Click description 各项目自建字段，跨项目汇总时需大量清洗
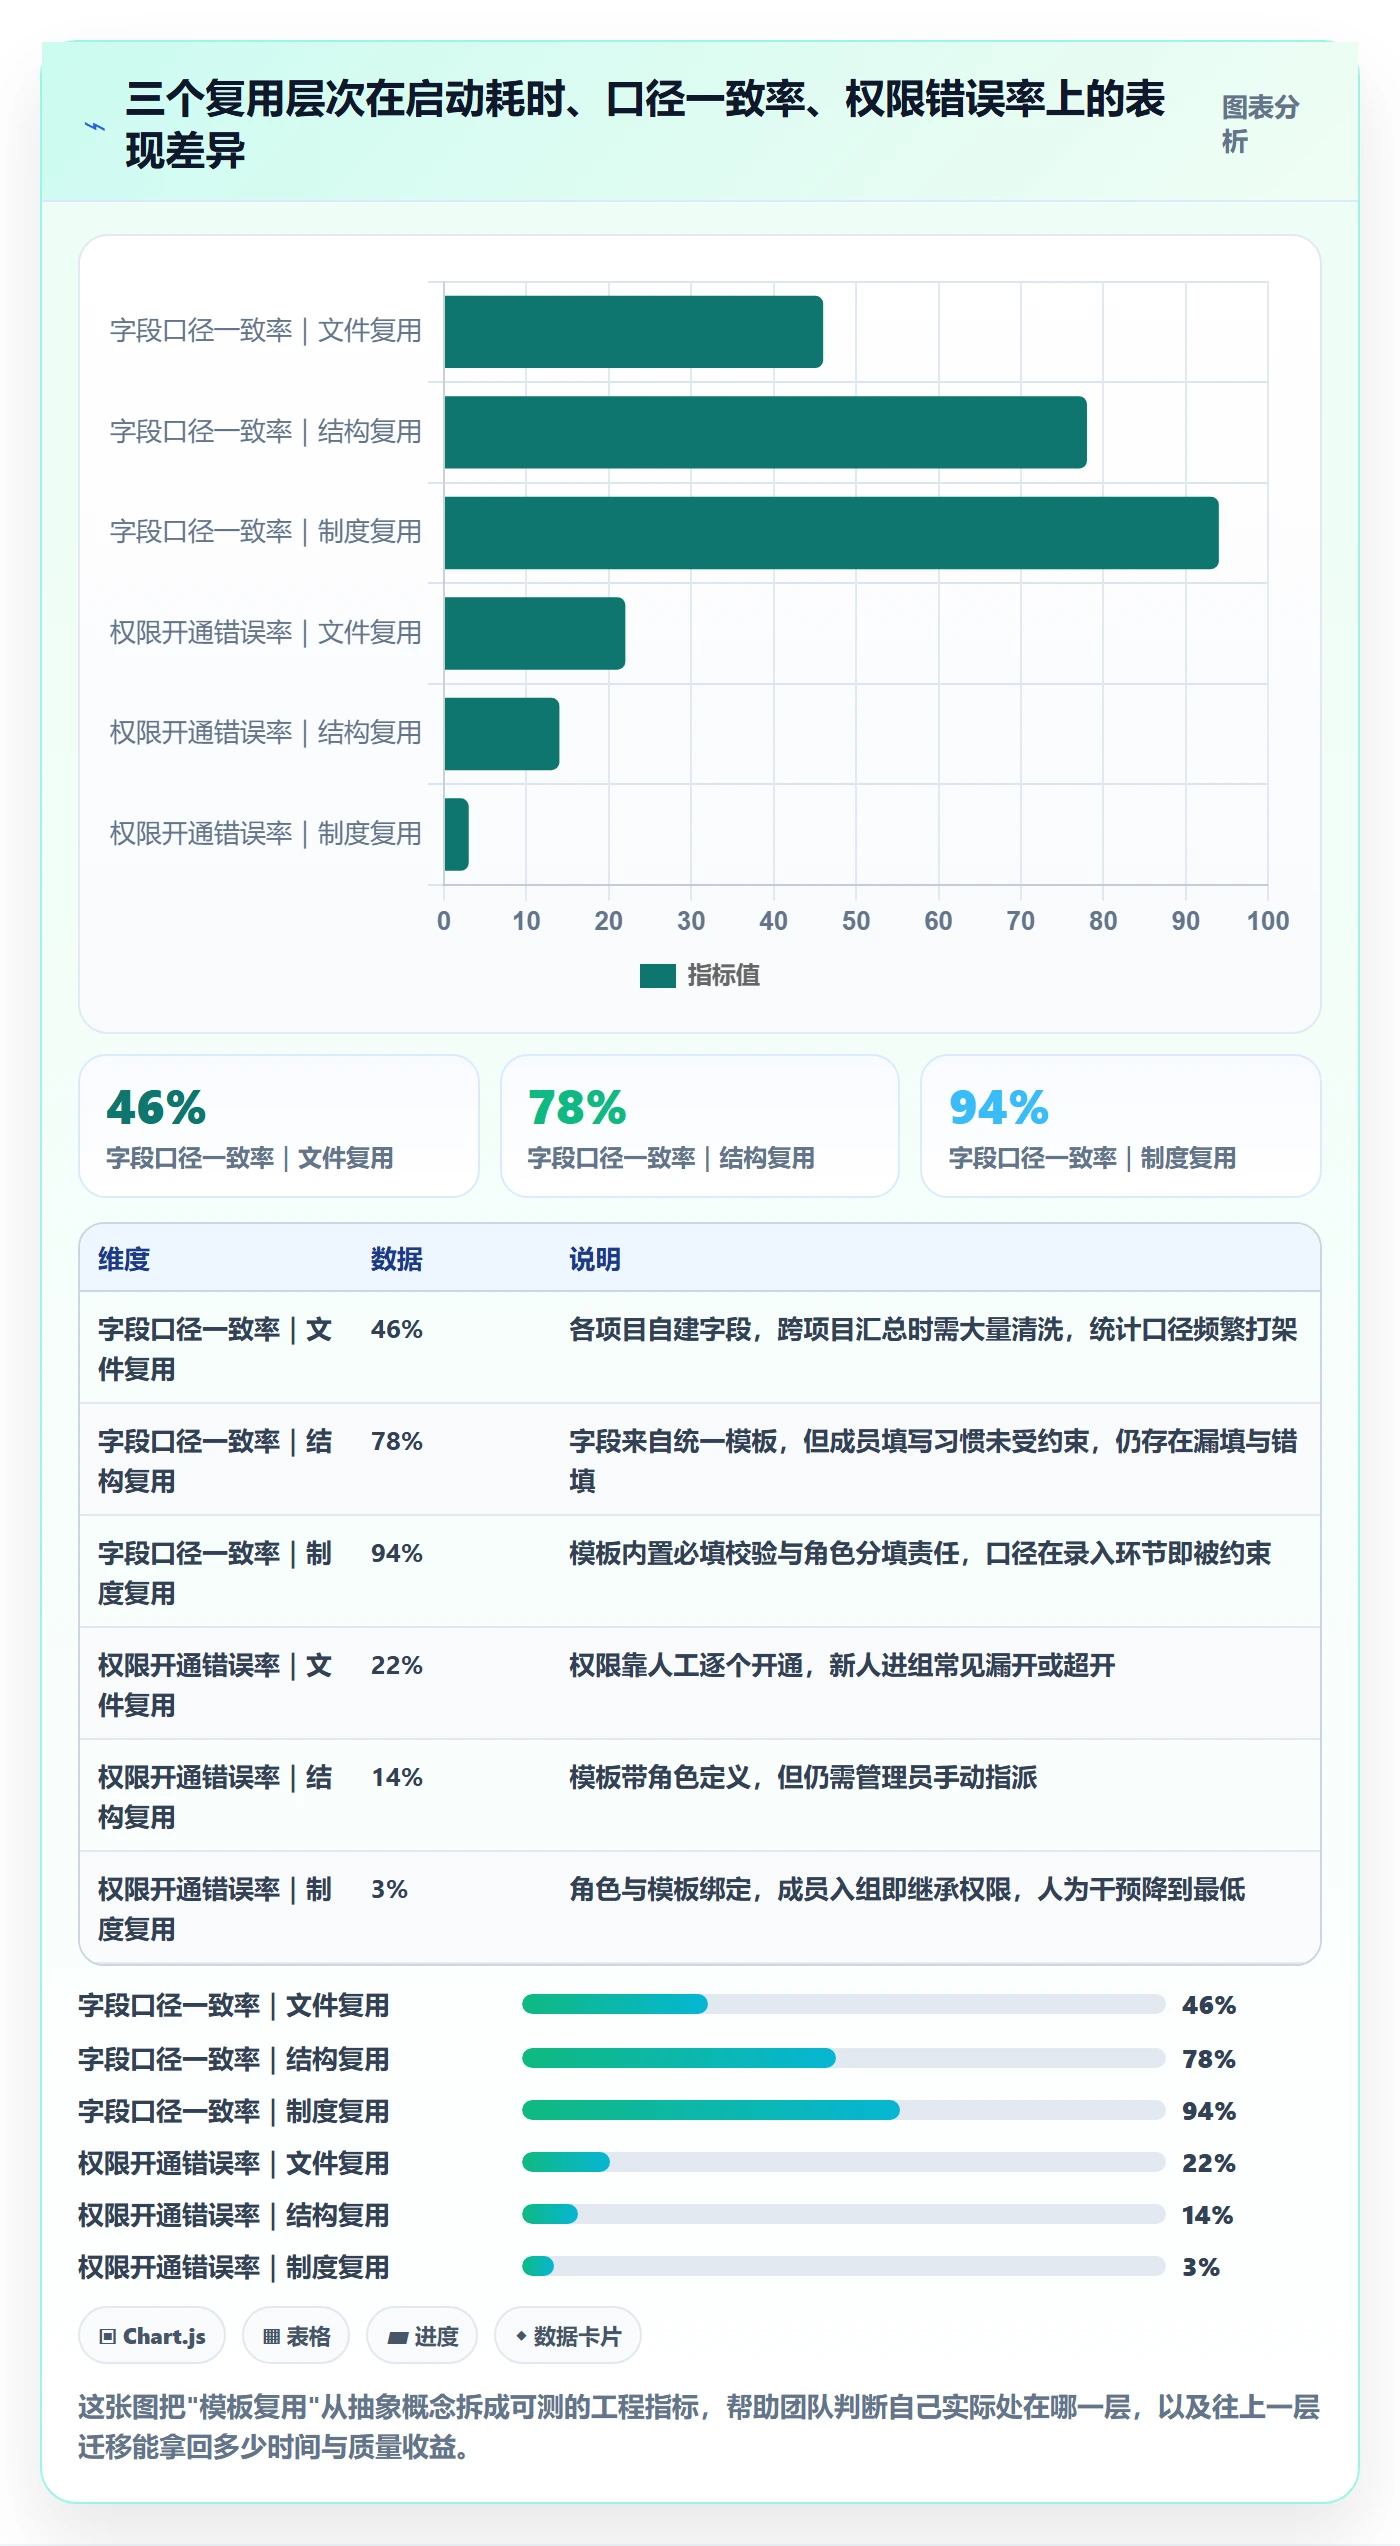 click(x=933, y=1329)
